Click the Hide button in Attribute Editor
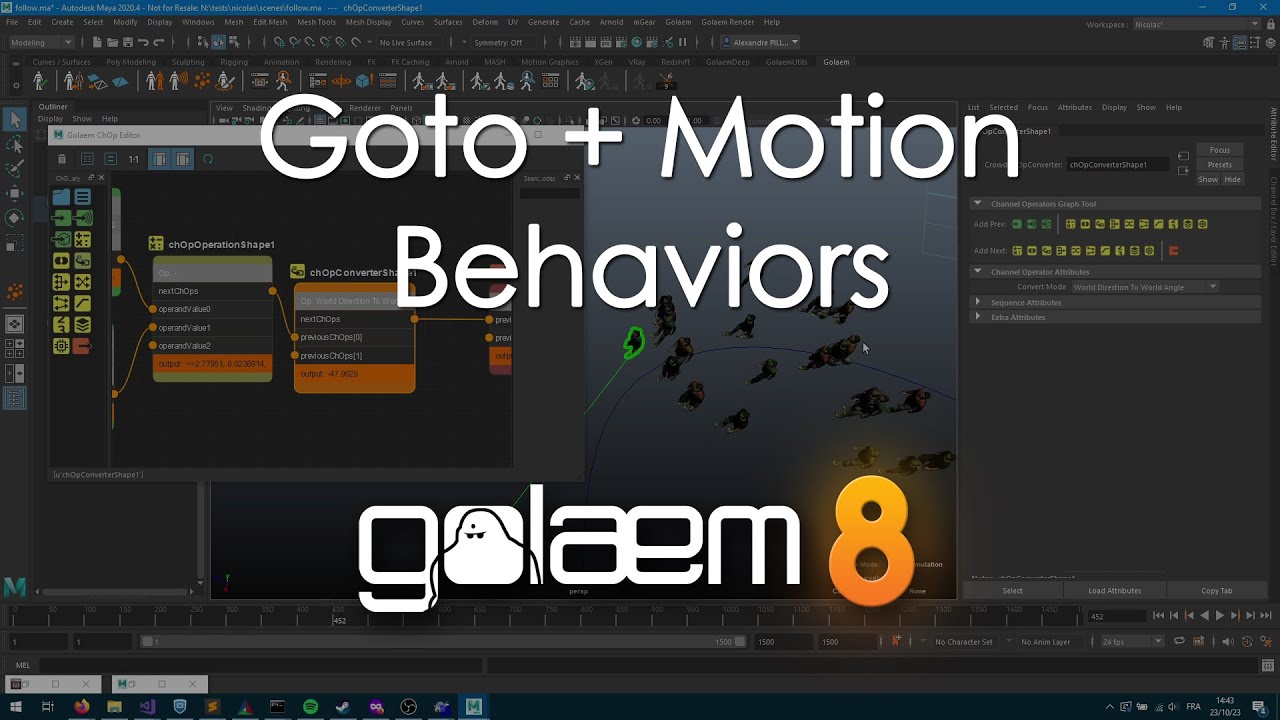The width and height of the screenshot is (1280, 720). [x=1232, y=180]
